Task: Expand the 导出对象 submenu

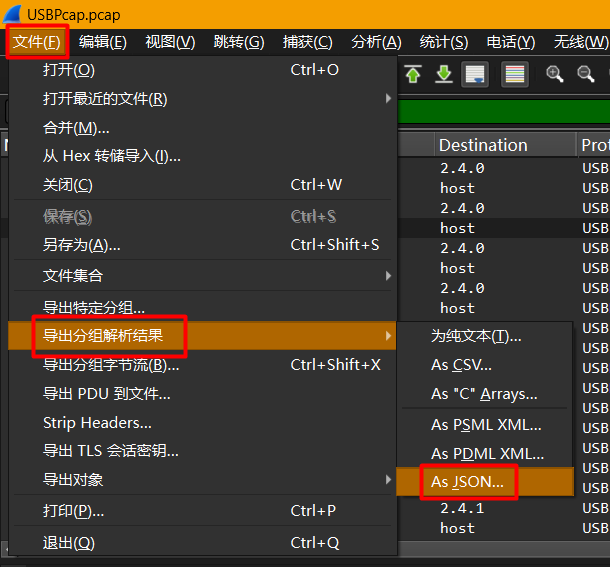Action: (200, 480)
